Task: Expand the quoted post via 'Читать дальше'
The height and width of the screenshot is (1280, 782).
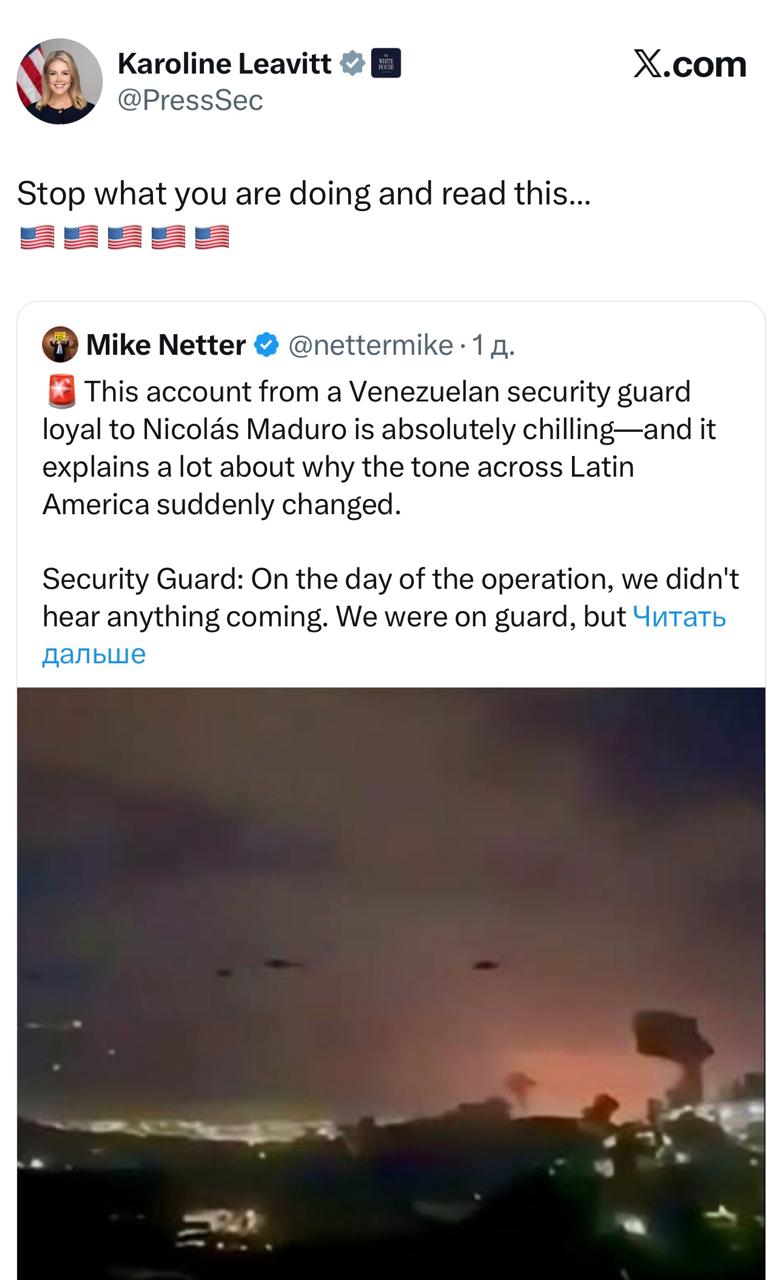Action: (680, 617)
